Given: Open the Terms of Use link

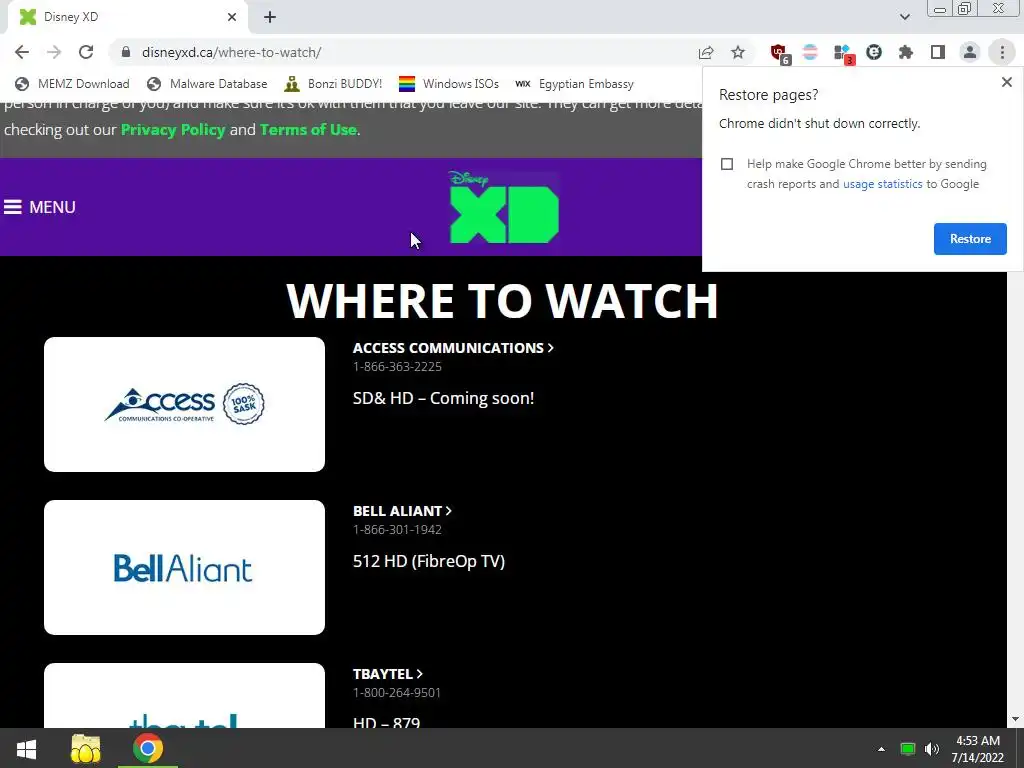Looking at the screenshot, I should [x=308, y=130].
